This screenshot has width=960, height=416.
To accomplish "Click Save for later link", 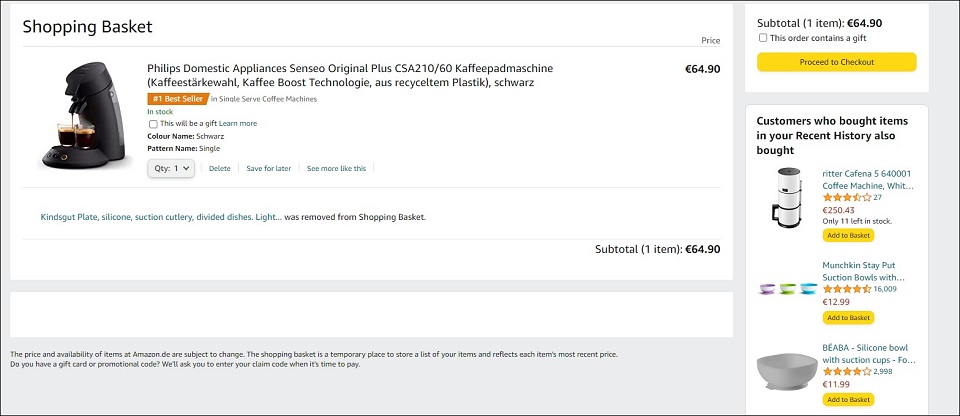I will point(269,168).
